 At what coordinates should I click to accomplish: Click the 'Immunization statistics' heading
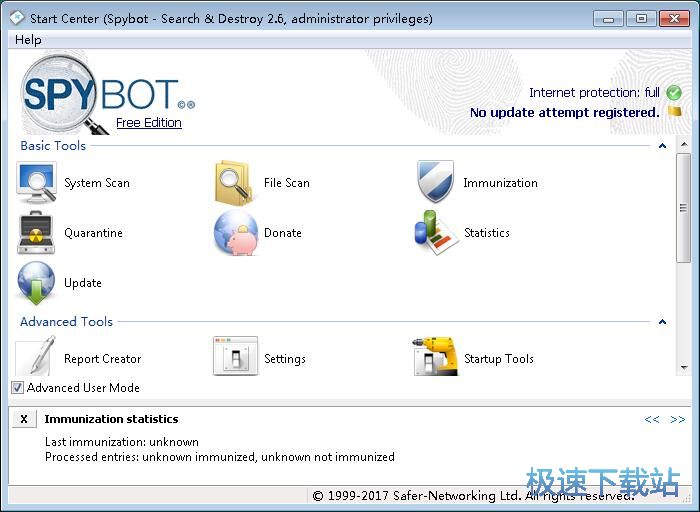pyautogui.click(x=111, y=419)
